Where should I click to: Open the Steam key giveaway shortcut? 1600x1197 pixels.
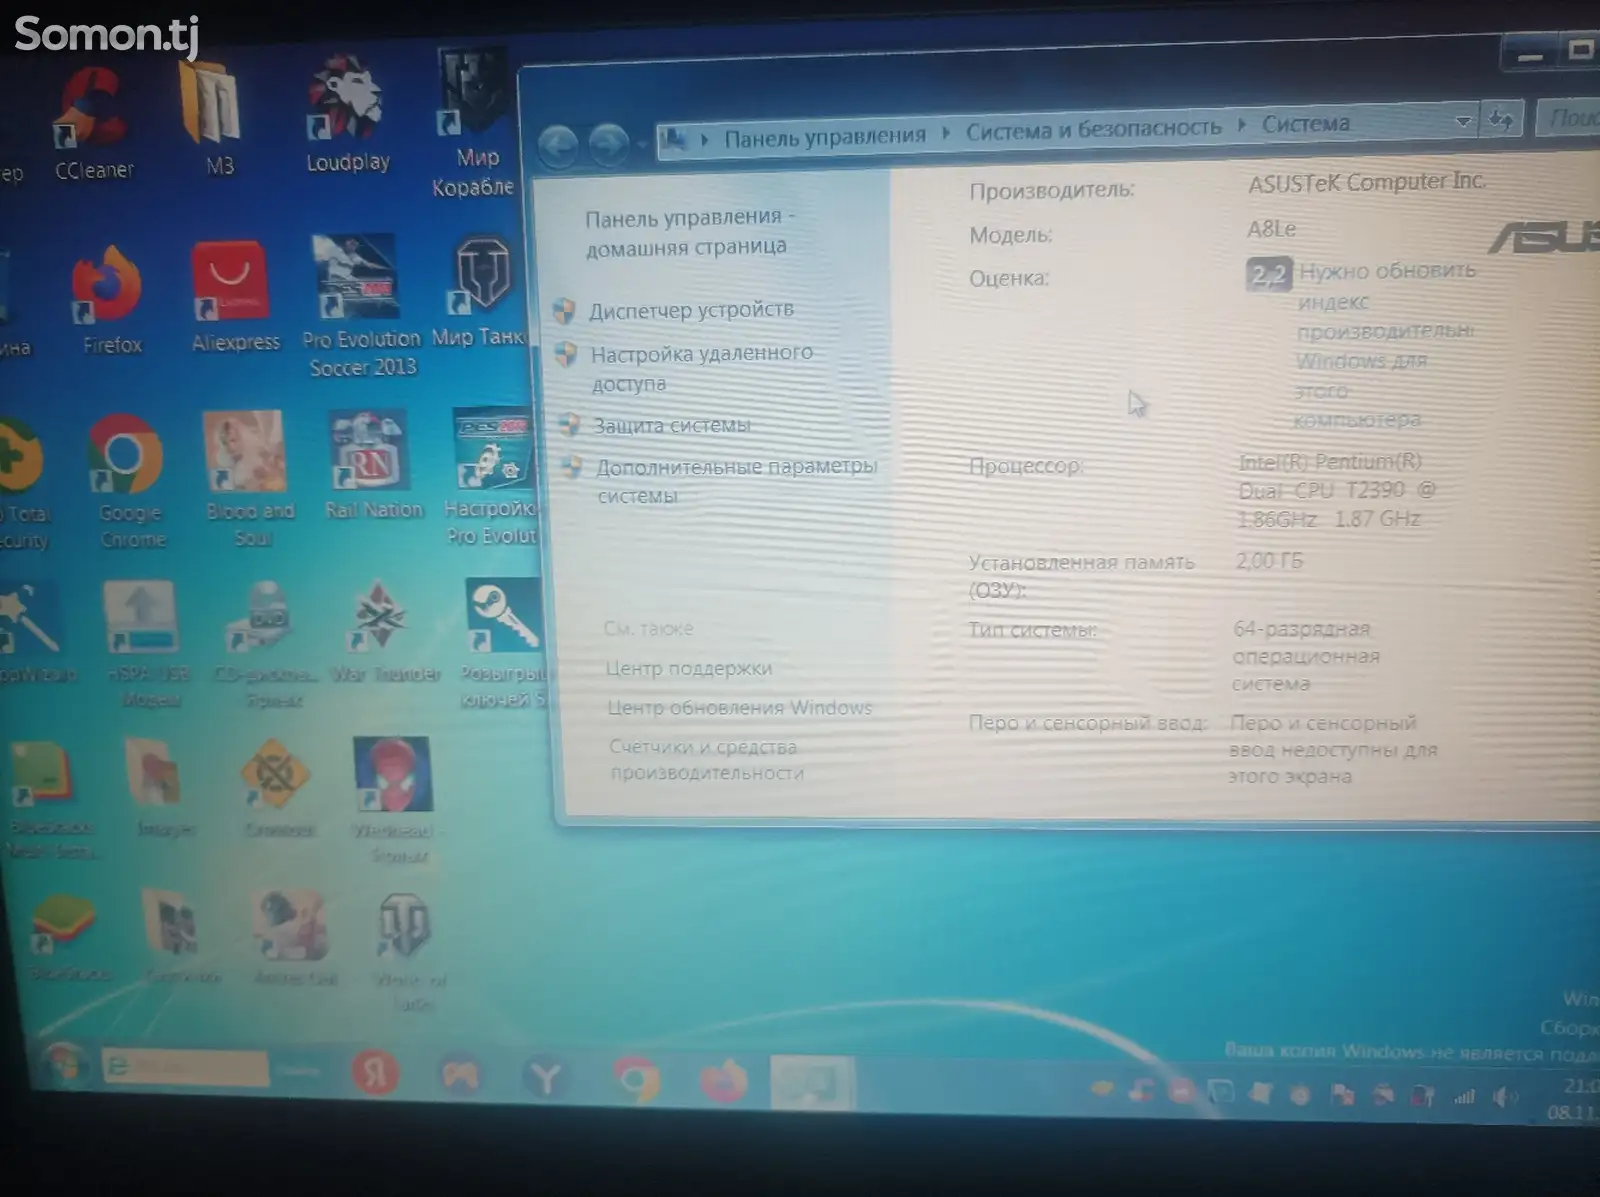coord(504,643)
